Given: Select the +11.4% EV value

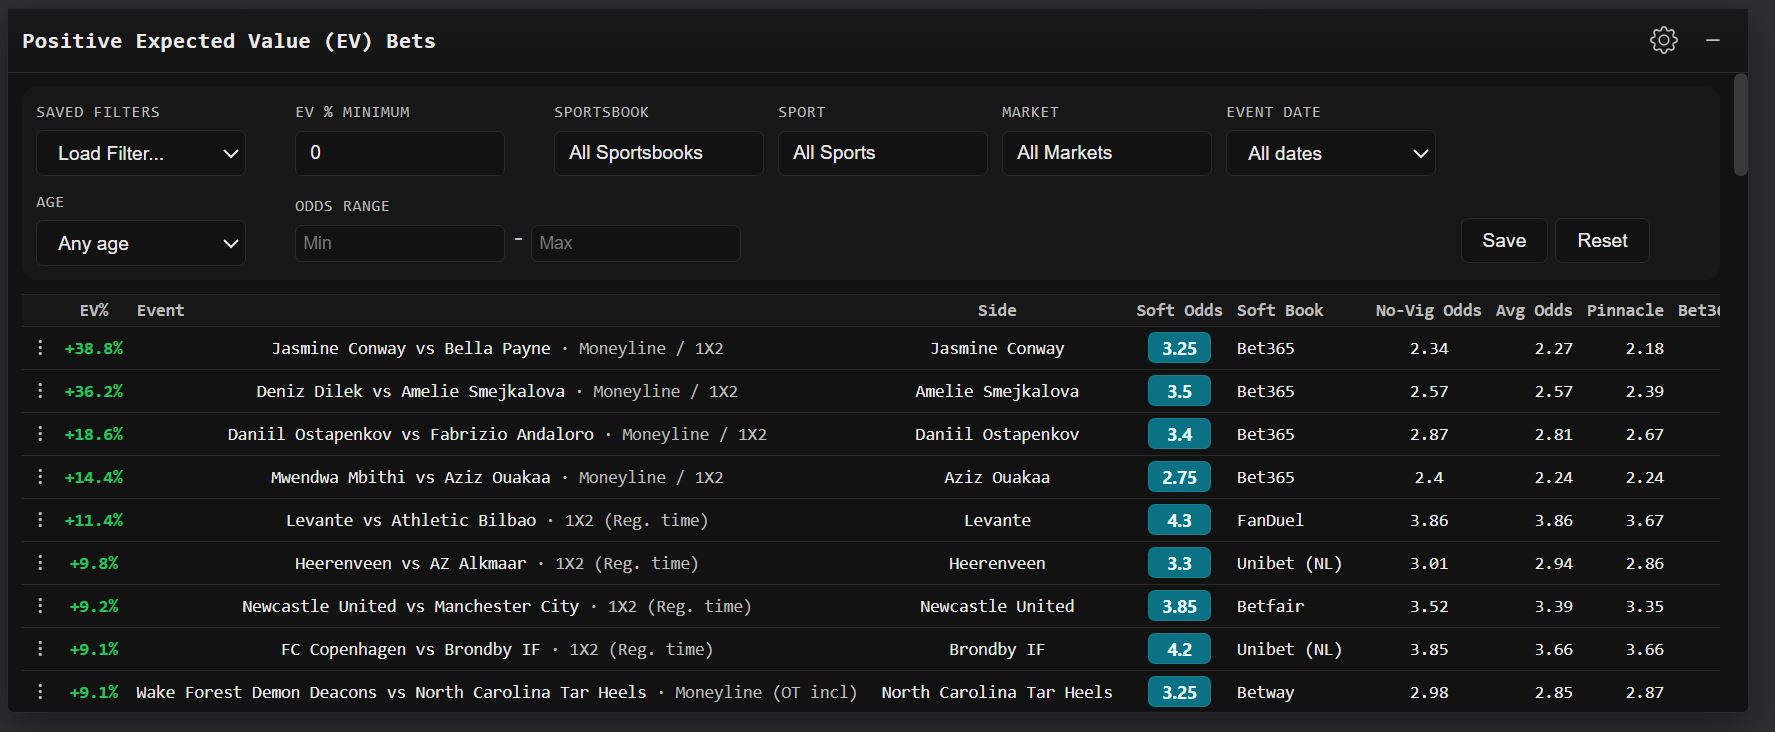Looking at the screenshot, I should pos(94,520).
